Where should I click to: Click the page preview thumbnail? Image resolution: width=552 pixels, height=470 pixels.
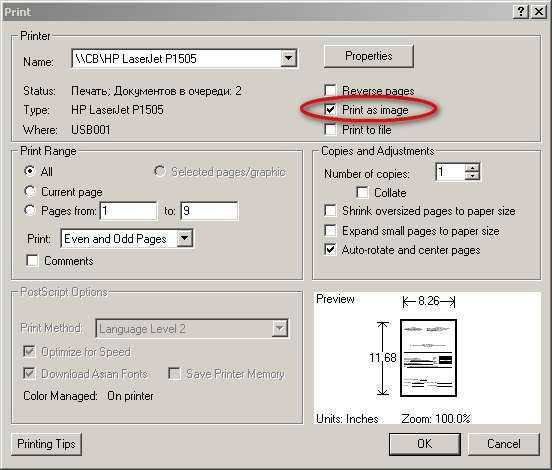428,358
